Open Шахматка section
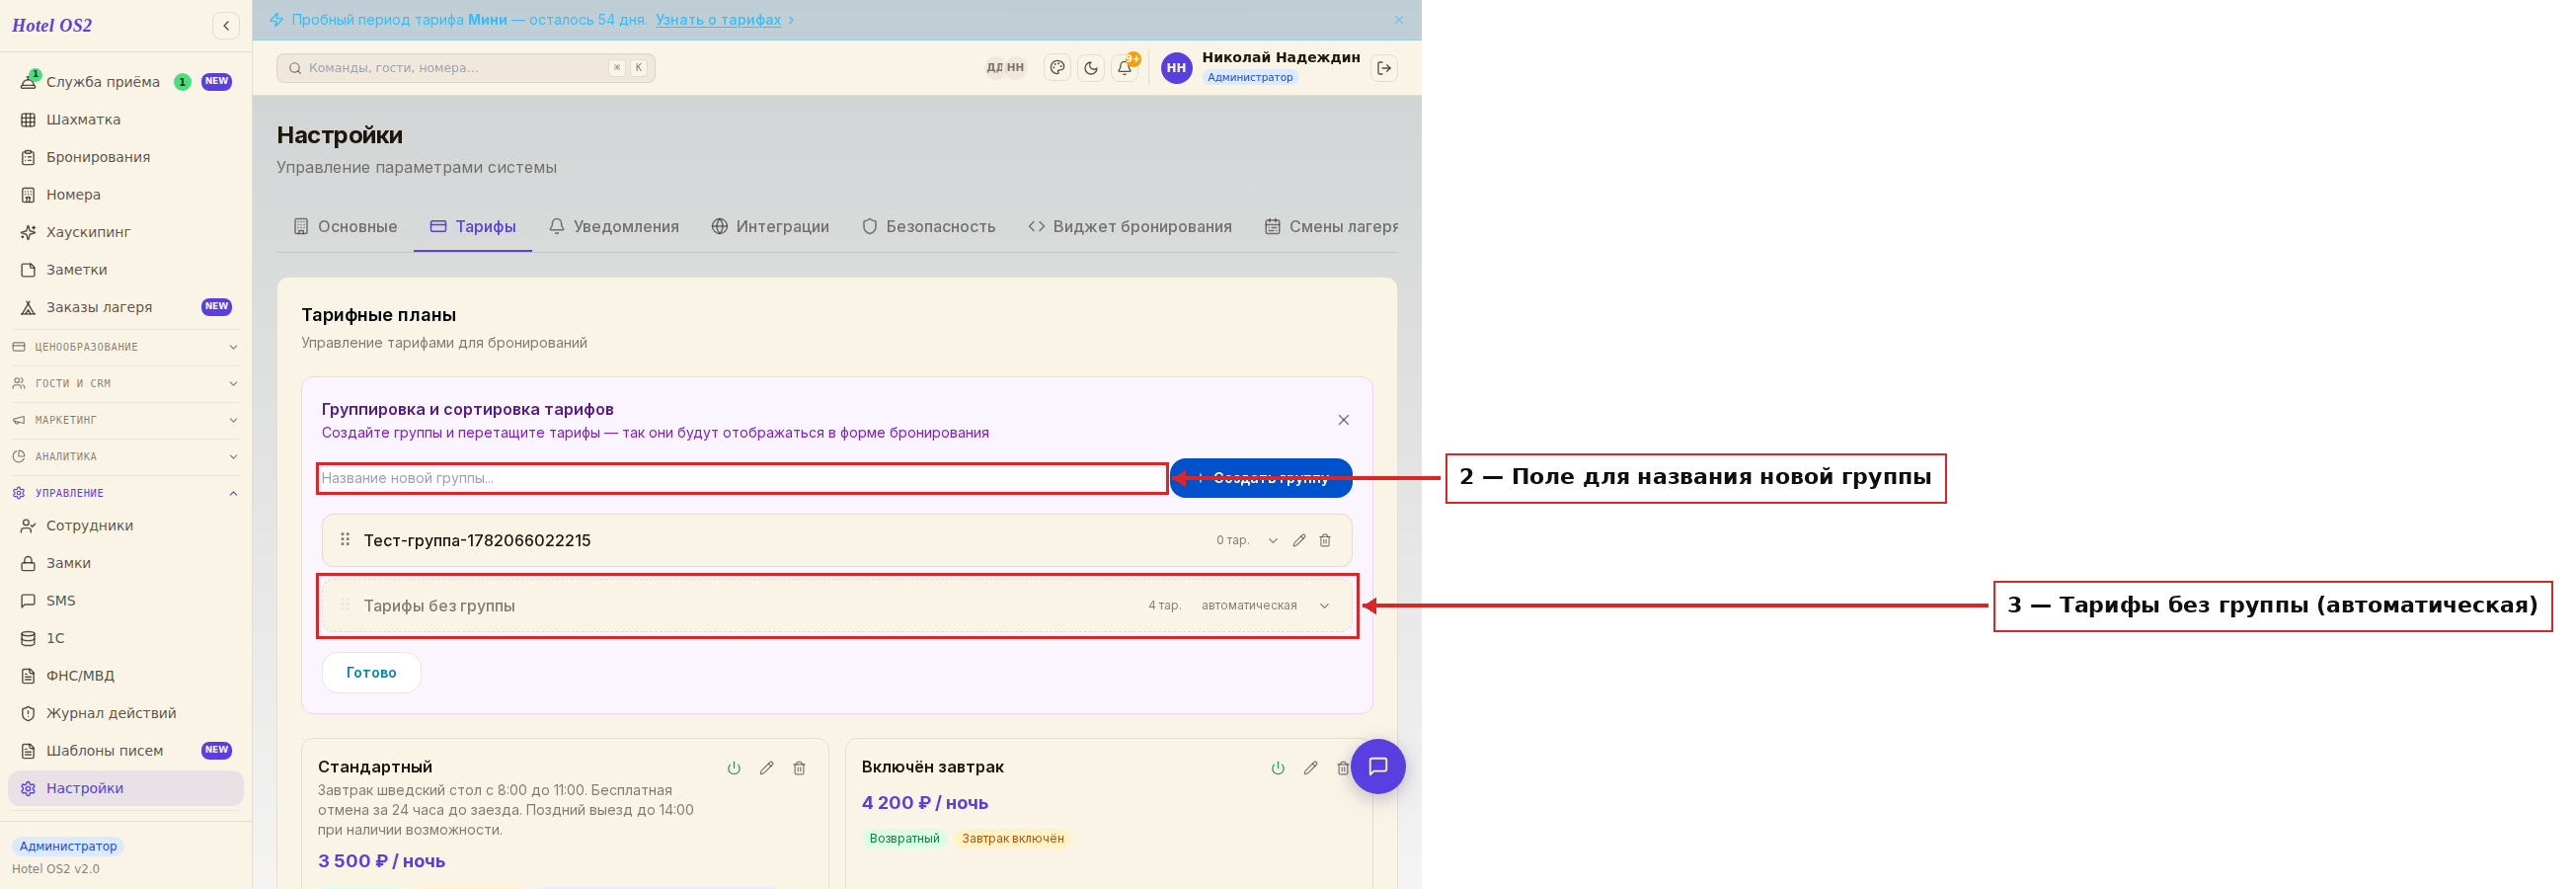 125,119
